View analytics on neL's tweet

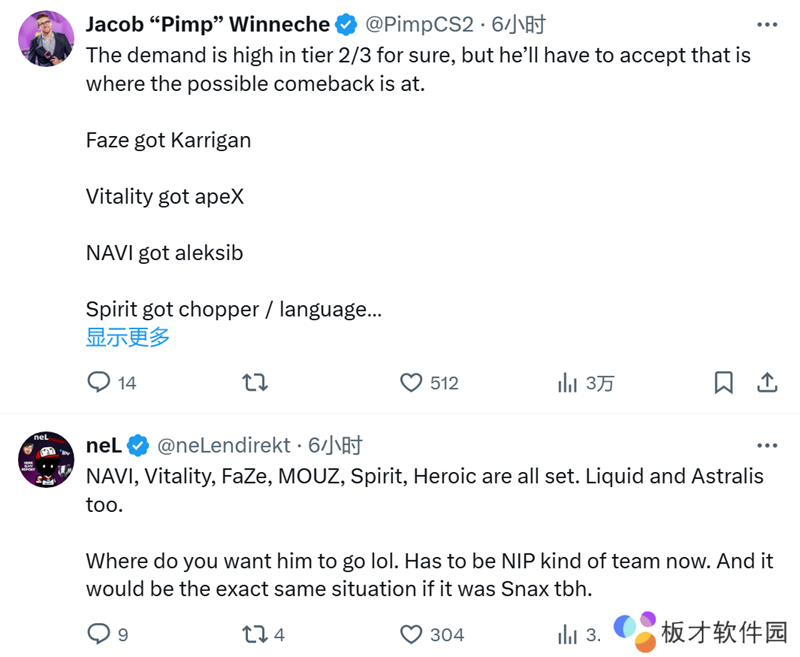pyautogui.click(x=568, y=634)
